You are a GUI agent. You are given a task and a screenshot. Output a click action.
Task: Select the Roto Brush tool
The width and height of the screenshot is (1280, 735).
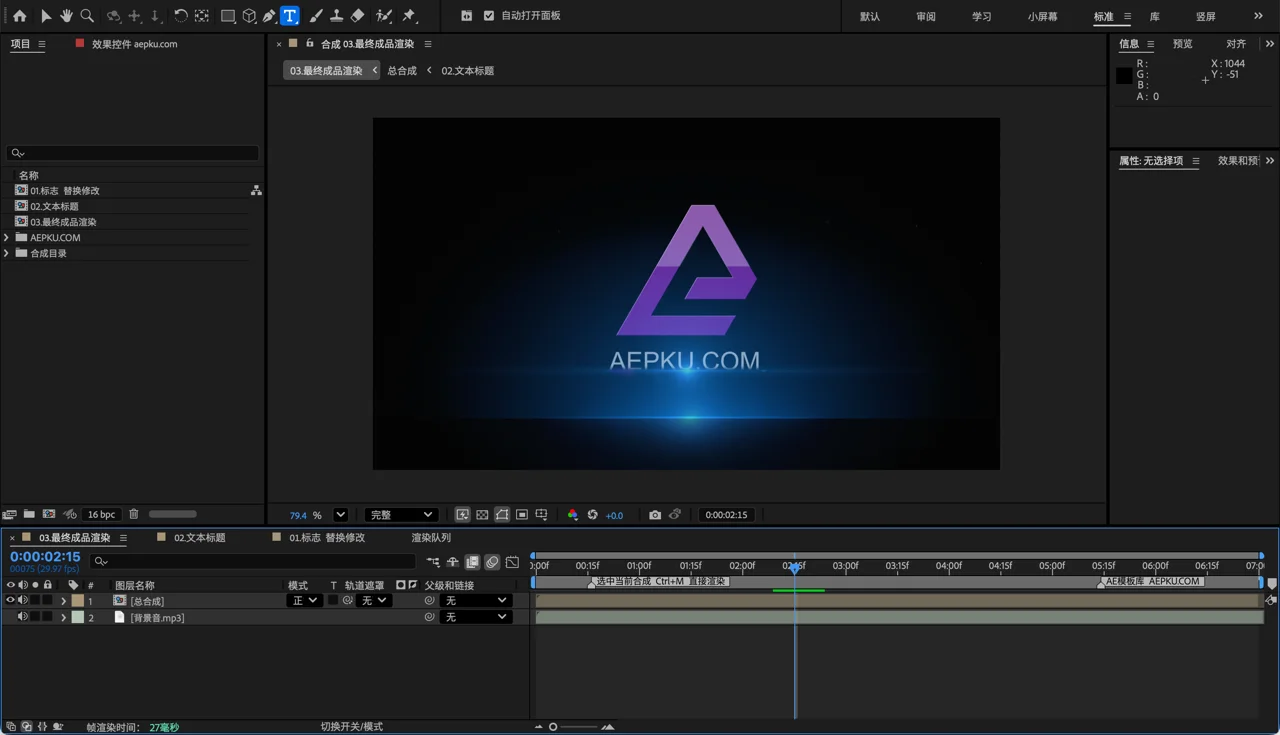click(x=384, y=16)
